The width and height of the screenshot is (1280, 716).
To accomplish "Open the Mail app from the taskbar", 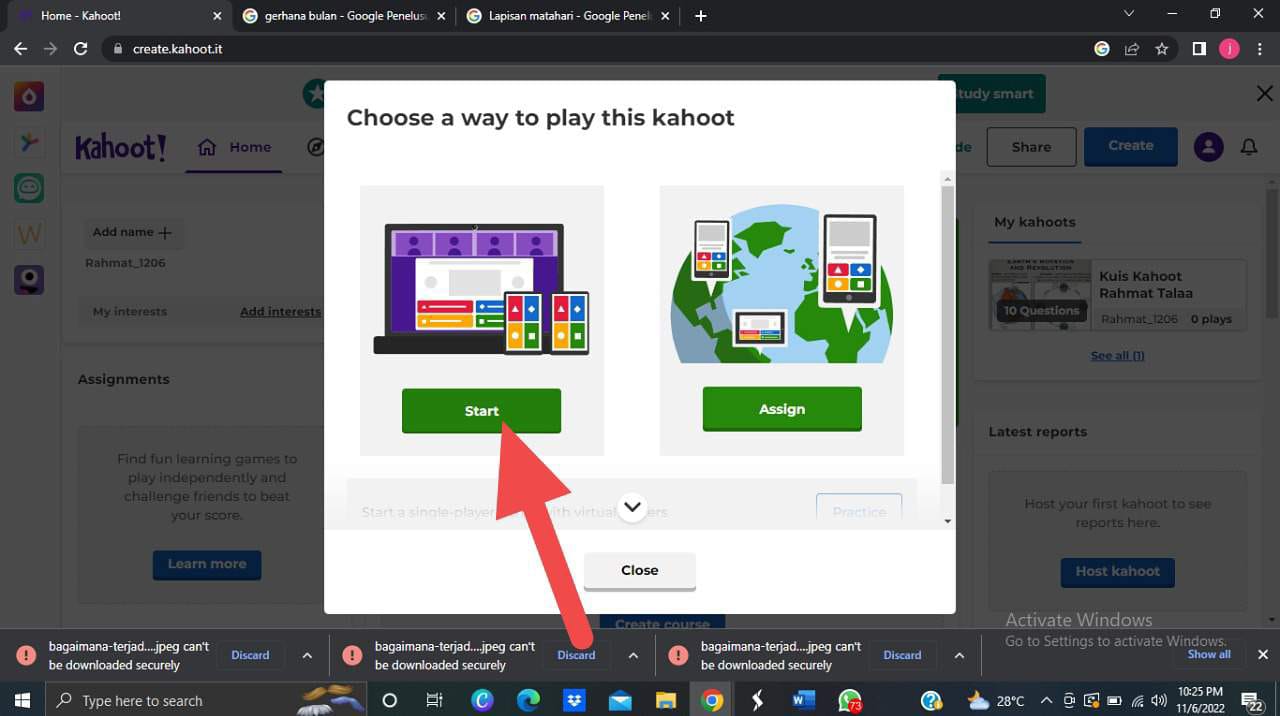I will (x=620, y=700).
